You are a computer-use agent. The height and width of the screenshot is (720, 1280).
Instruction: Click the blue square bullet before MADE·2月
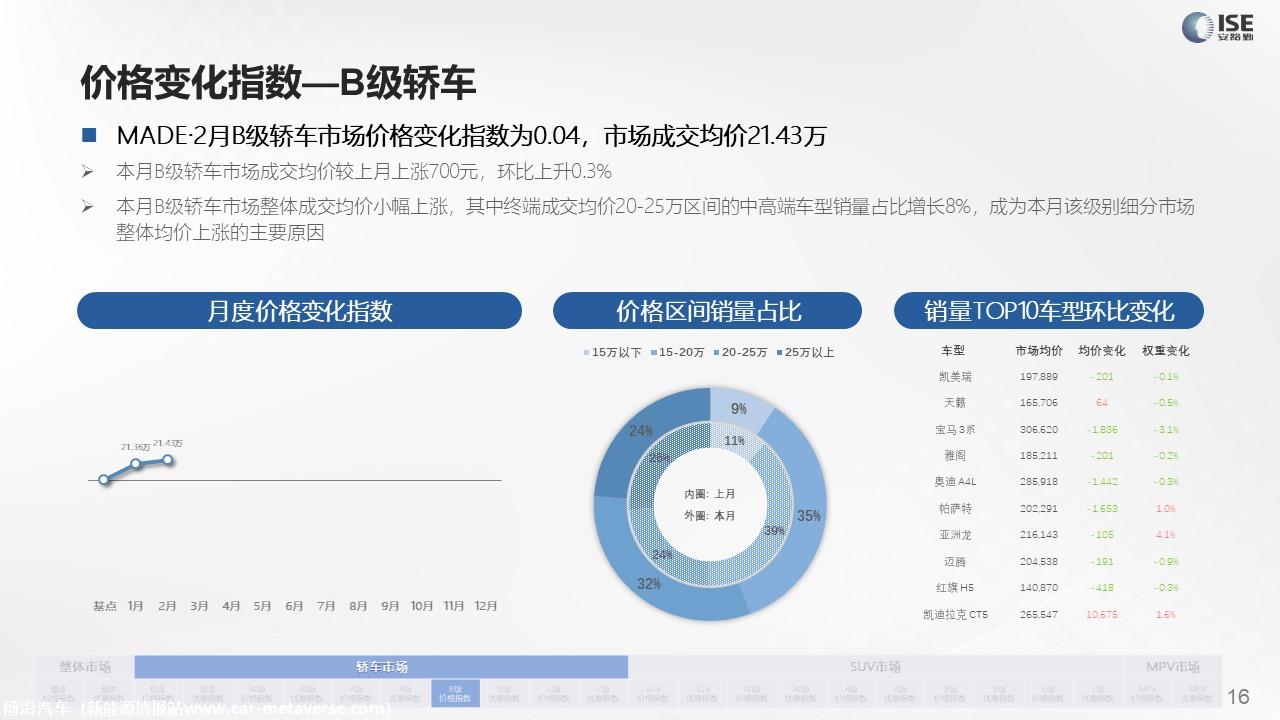pos(89,135)
